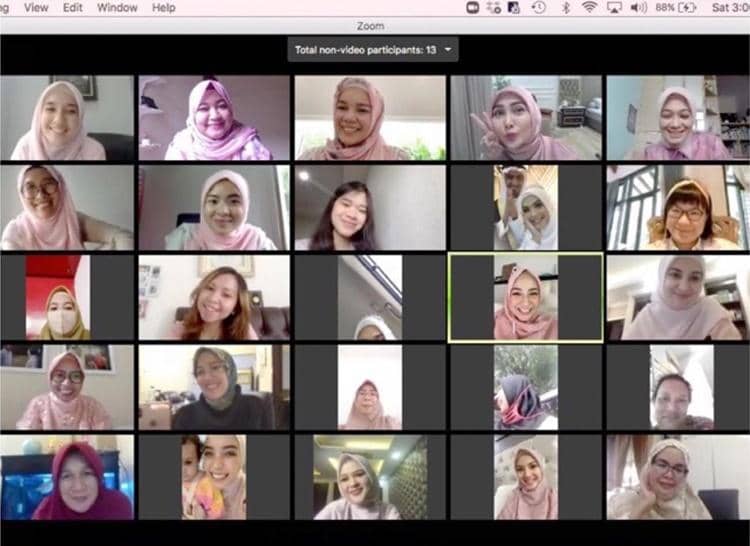This screenshot has height=546, width=750.
Task: Open the Wi-Fi menu bar icon
Action: click(x=590, y=7)
